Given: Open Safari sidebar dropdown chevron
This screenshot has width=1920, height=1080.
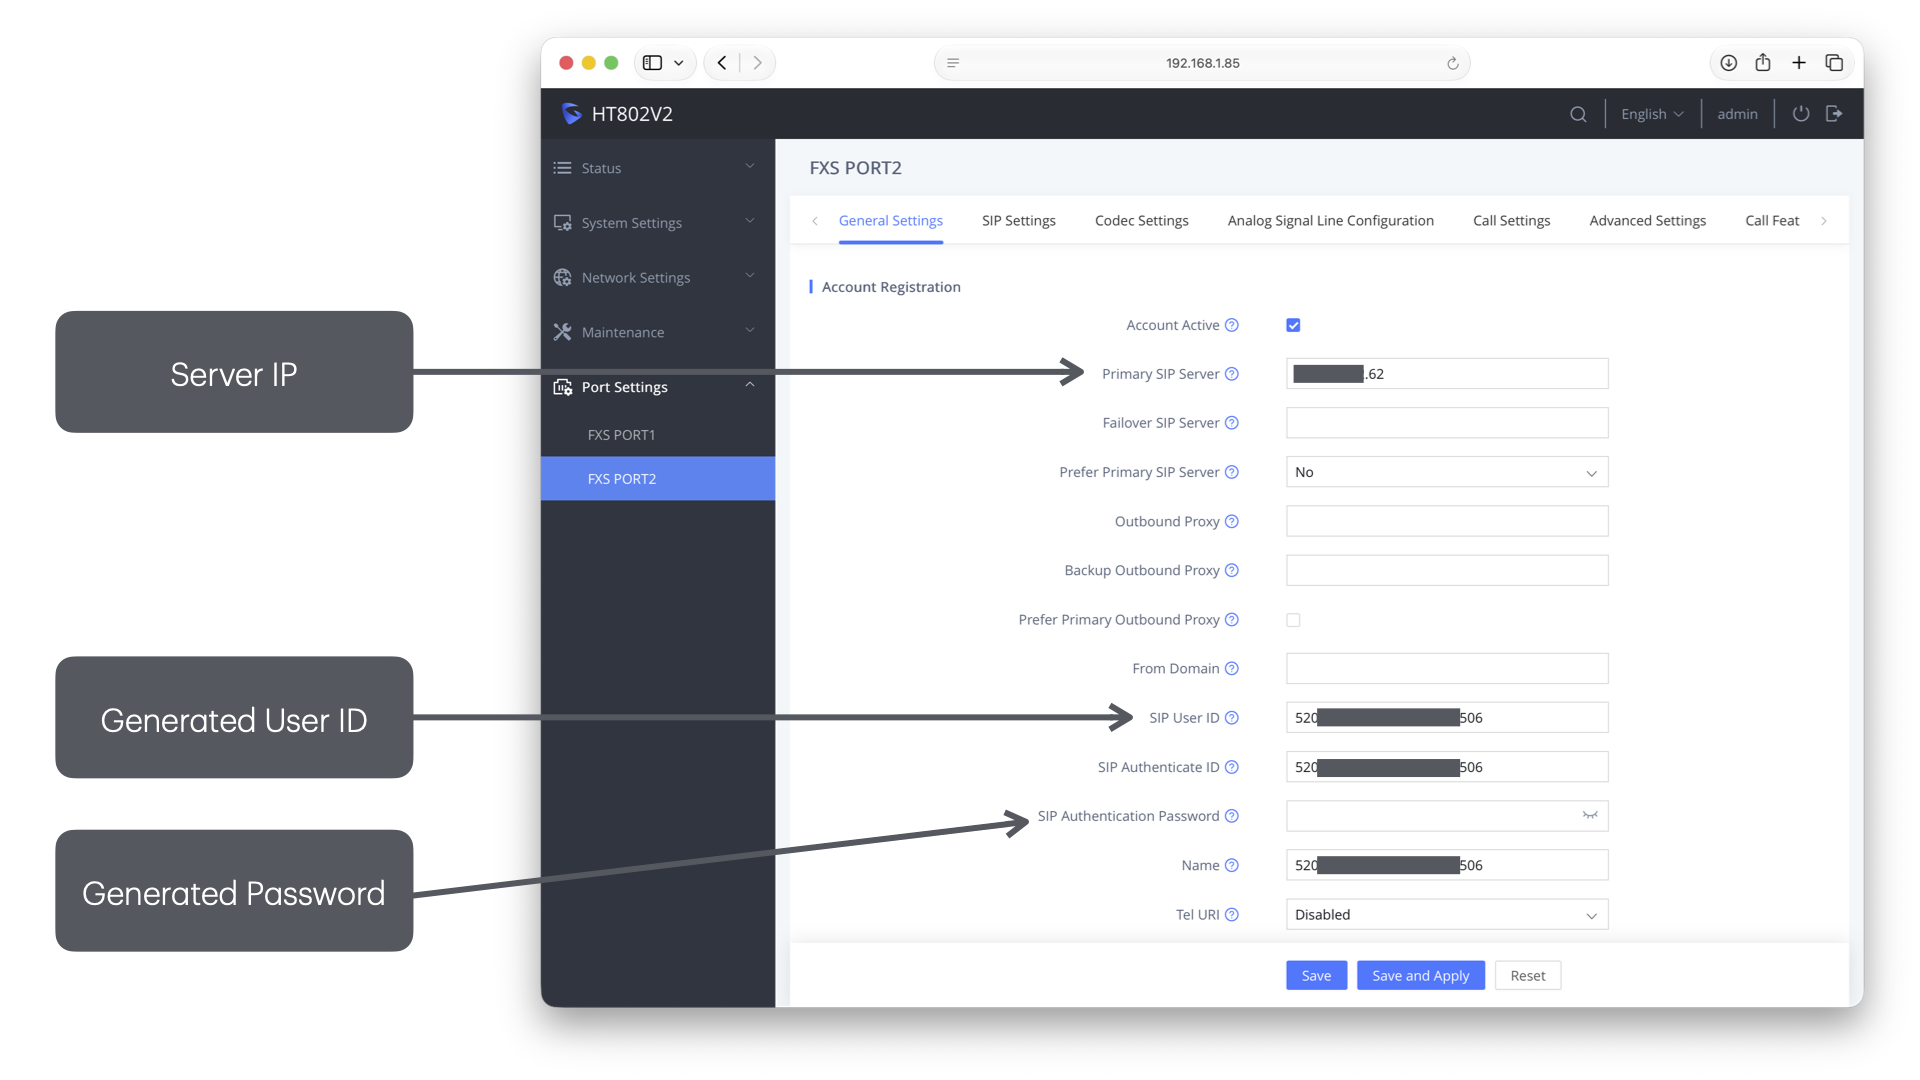Looking at the screenshot, I should coord(679,63).
